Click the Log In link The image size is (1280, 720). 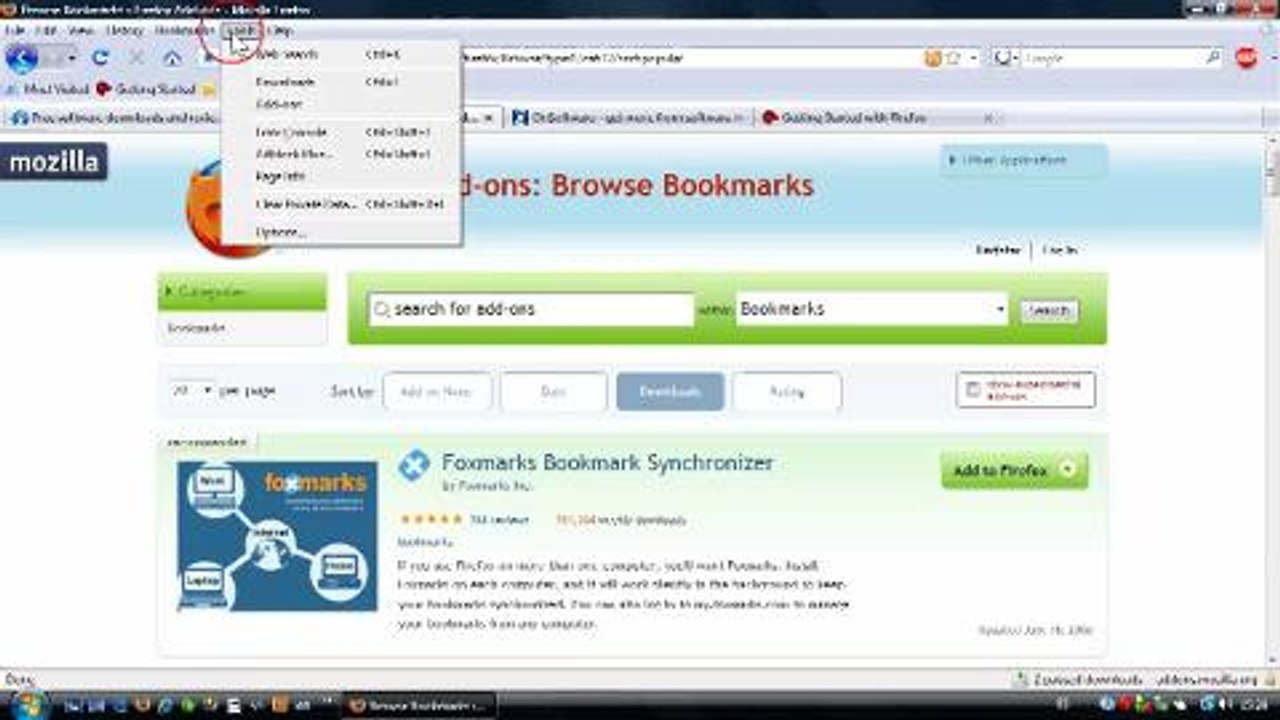tap(1060, 250)
